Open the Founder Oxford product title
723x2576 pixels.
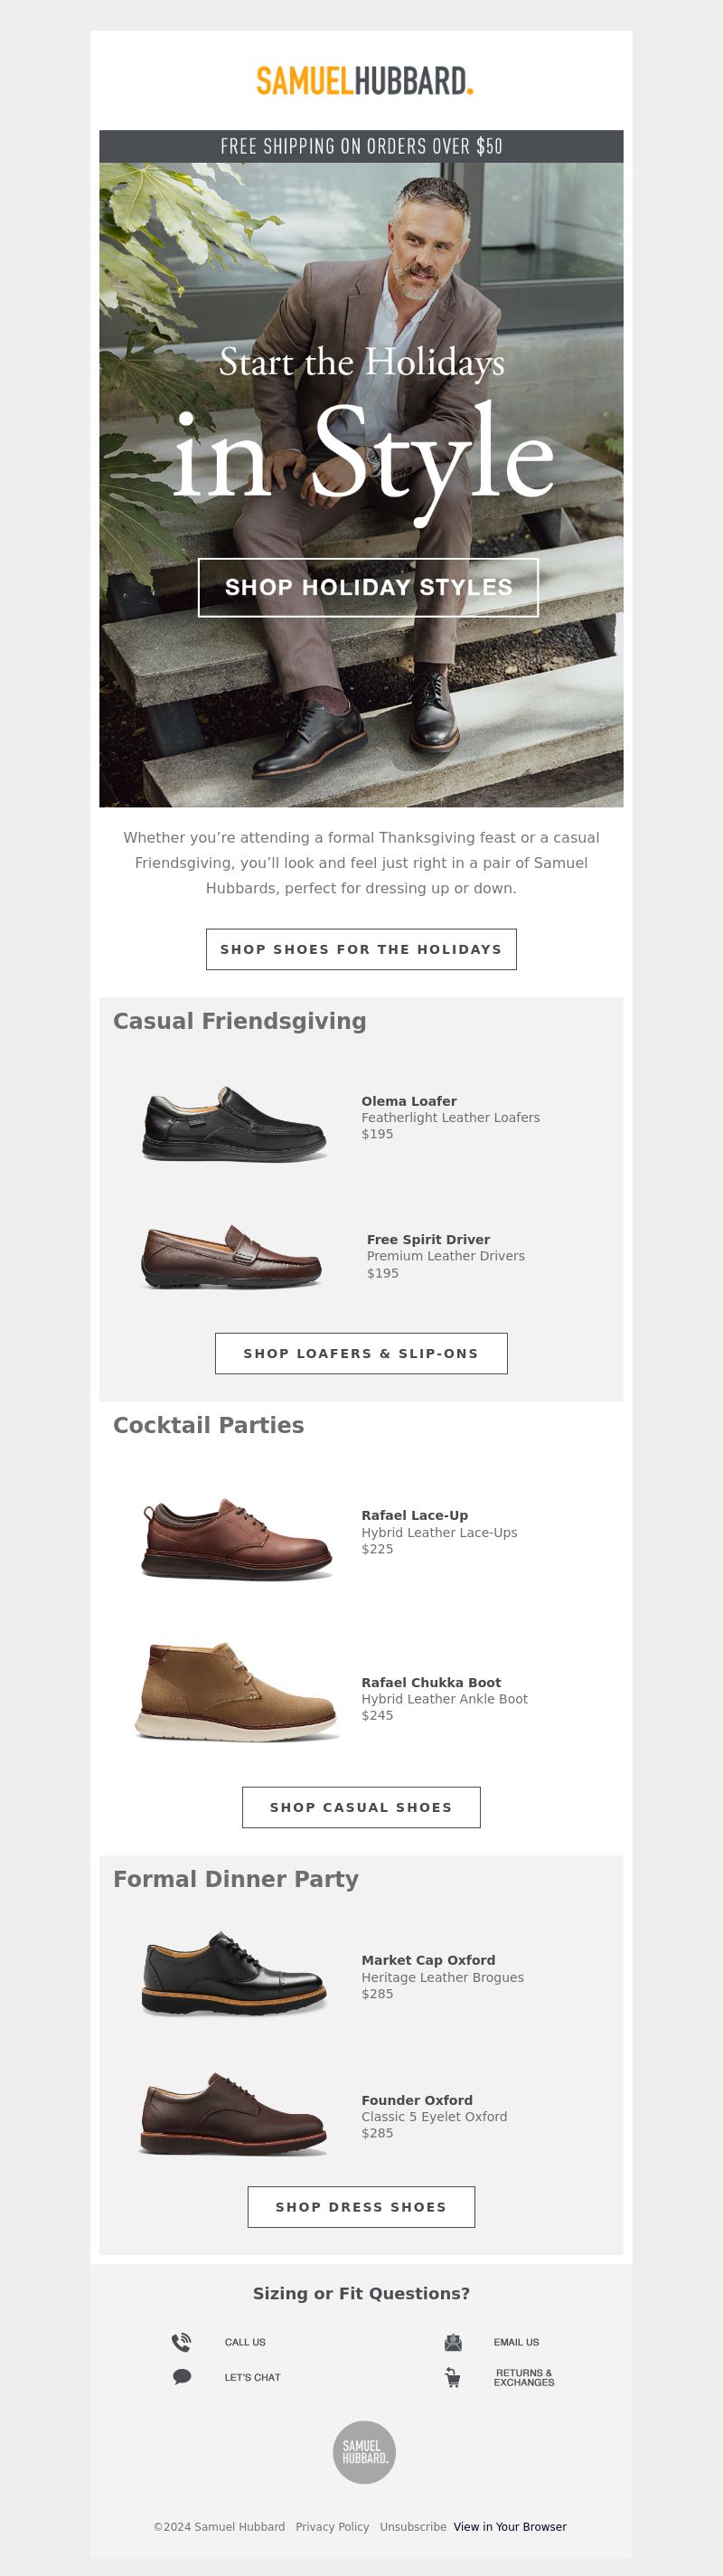[x=416, y=2100]
